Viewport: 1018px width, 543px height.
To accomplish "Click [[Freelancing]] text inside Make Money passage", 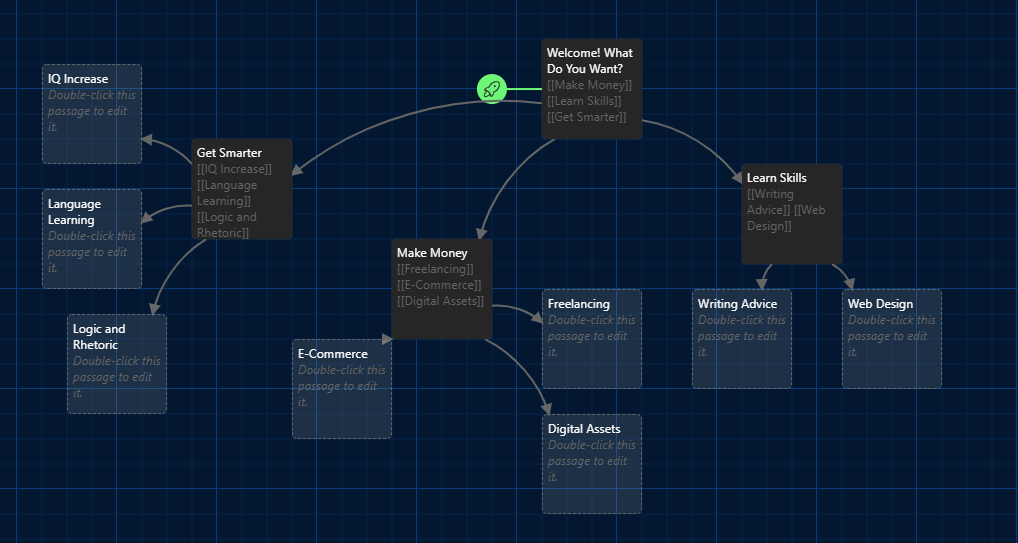I will tap(435, 269).
